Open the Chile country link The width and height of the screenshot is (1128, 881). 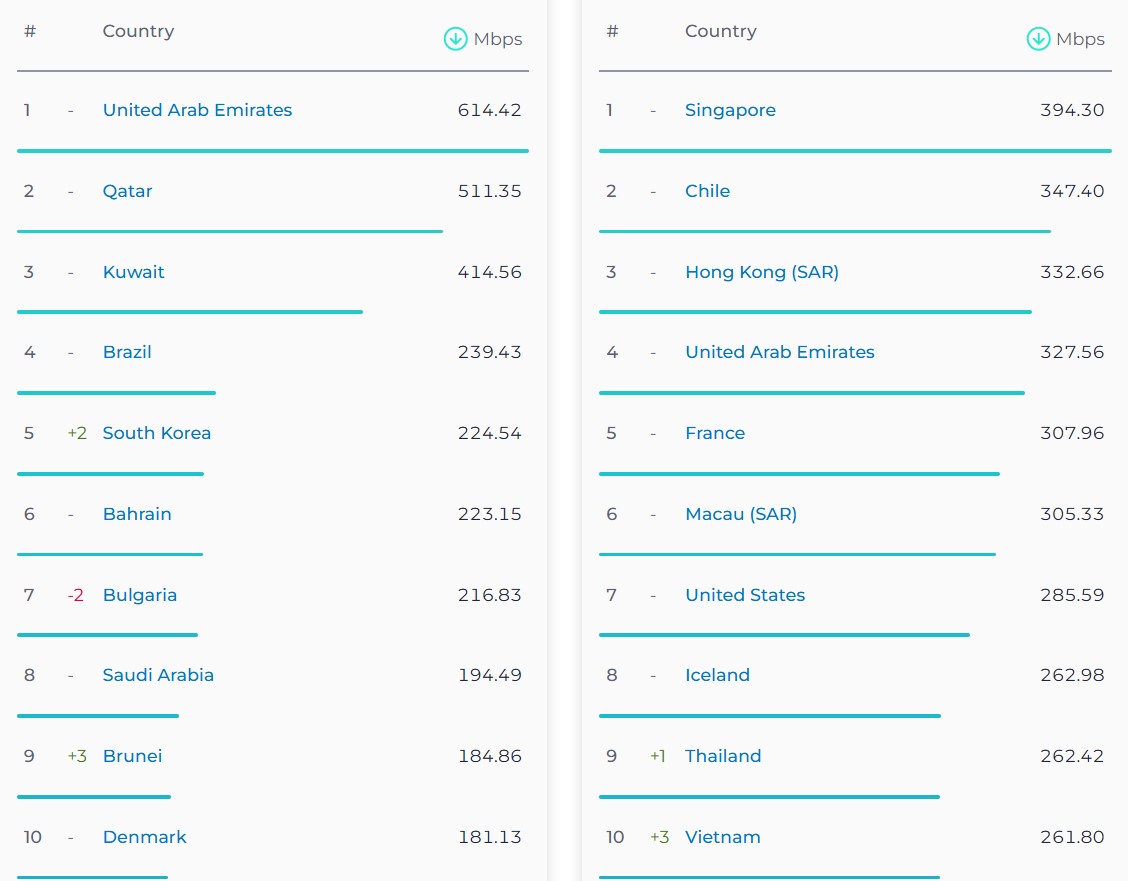click(x=707, y=191)
